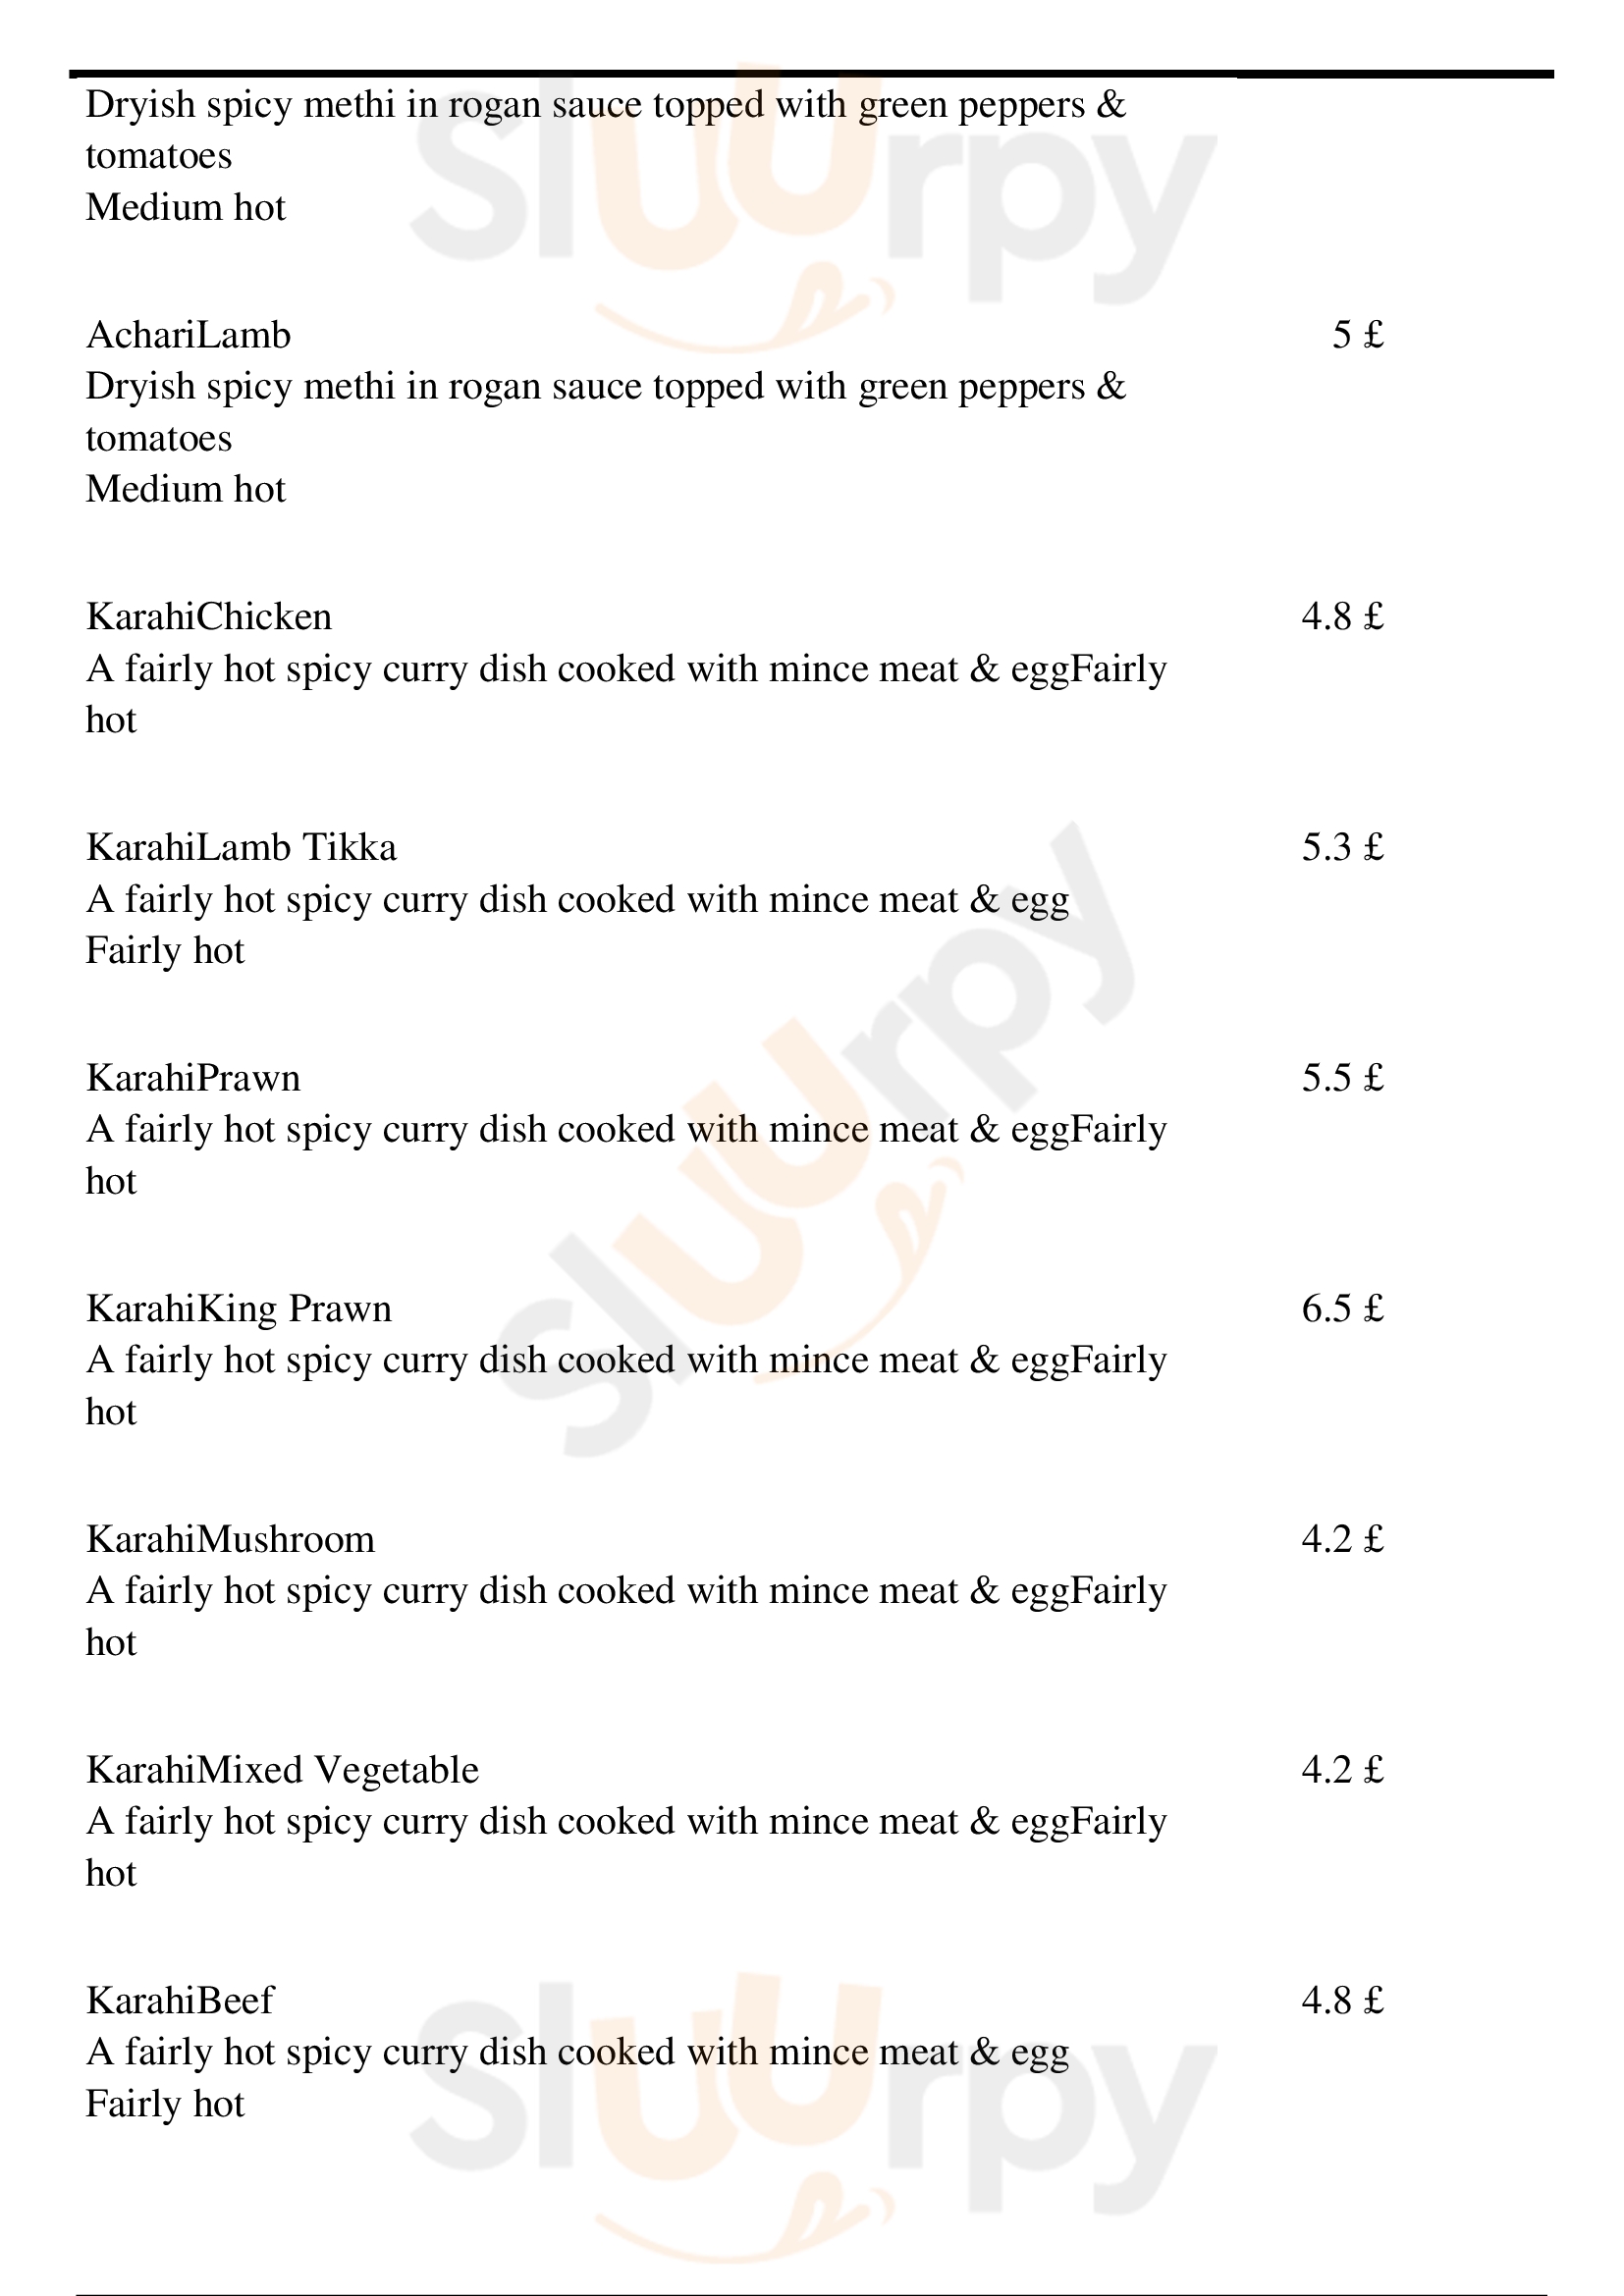Image resolution: width=1624 pixels, height=2296 pixels.
Task: Click the 5.5 £ price label
Action: (x=1342, y=1078)
